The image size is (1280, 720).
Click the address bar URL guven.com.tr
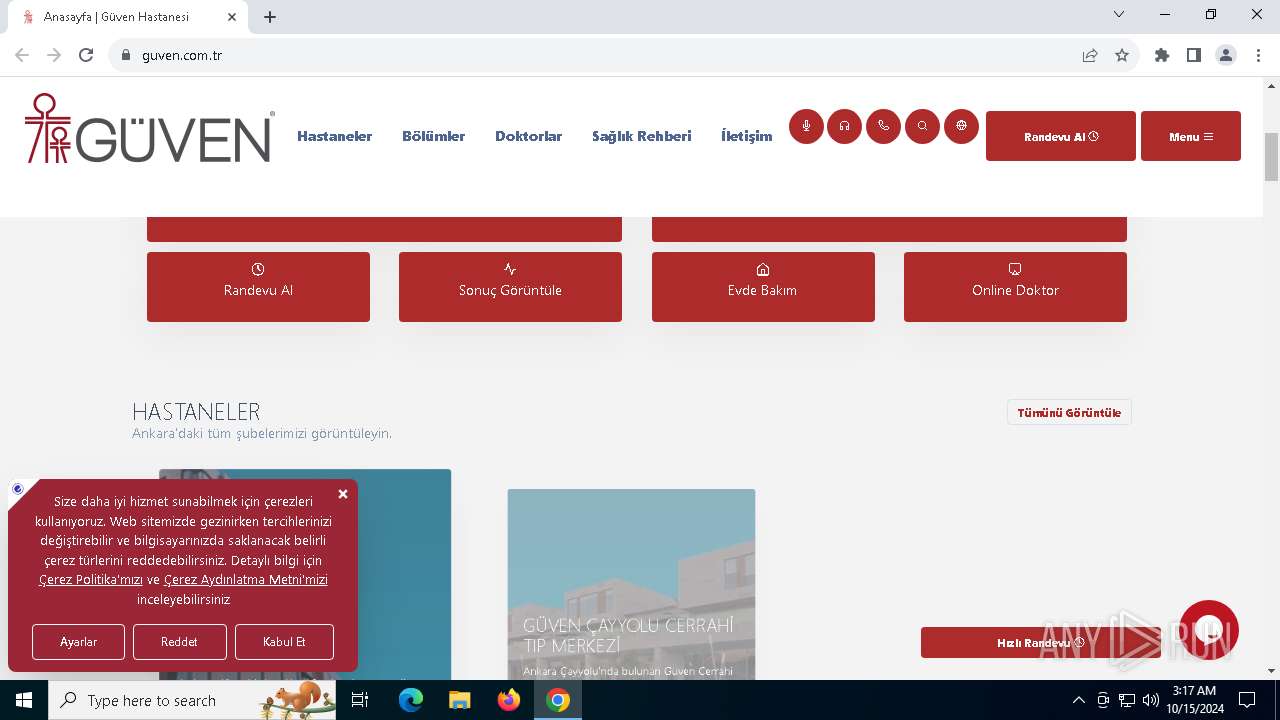click(182, 55)
